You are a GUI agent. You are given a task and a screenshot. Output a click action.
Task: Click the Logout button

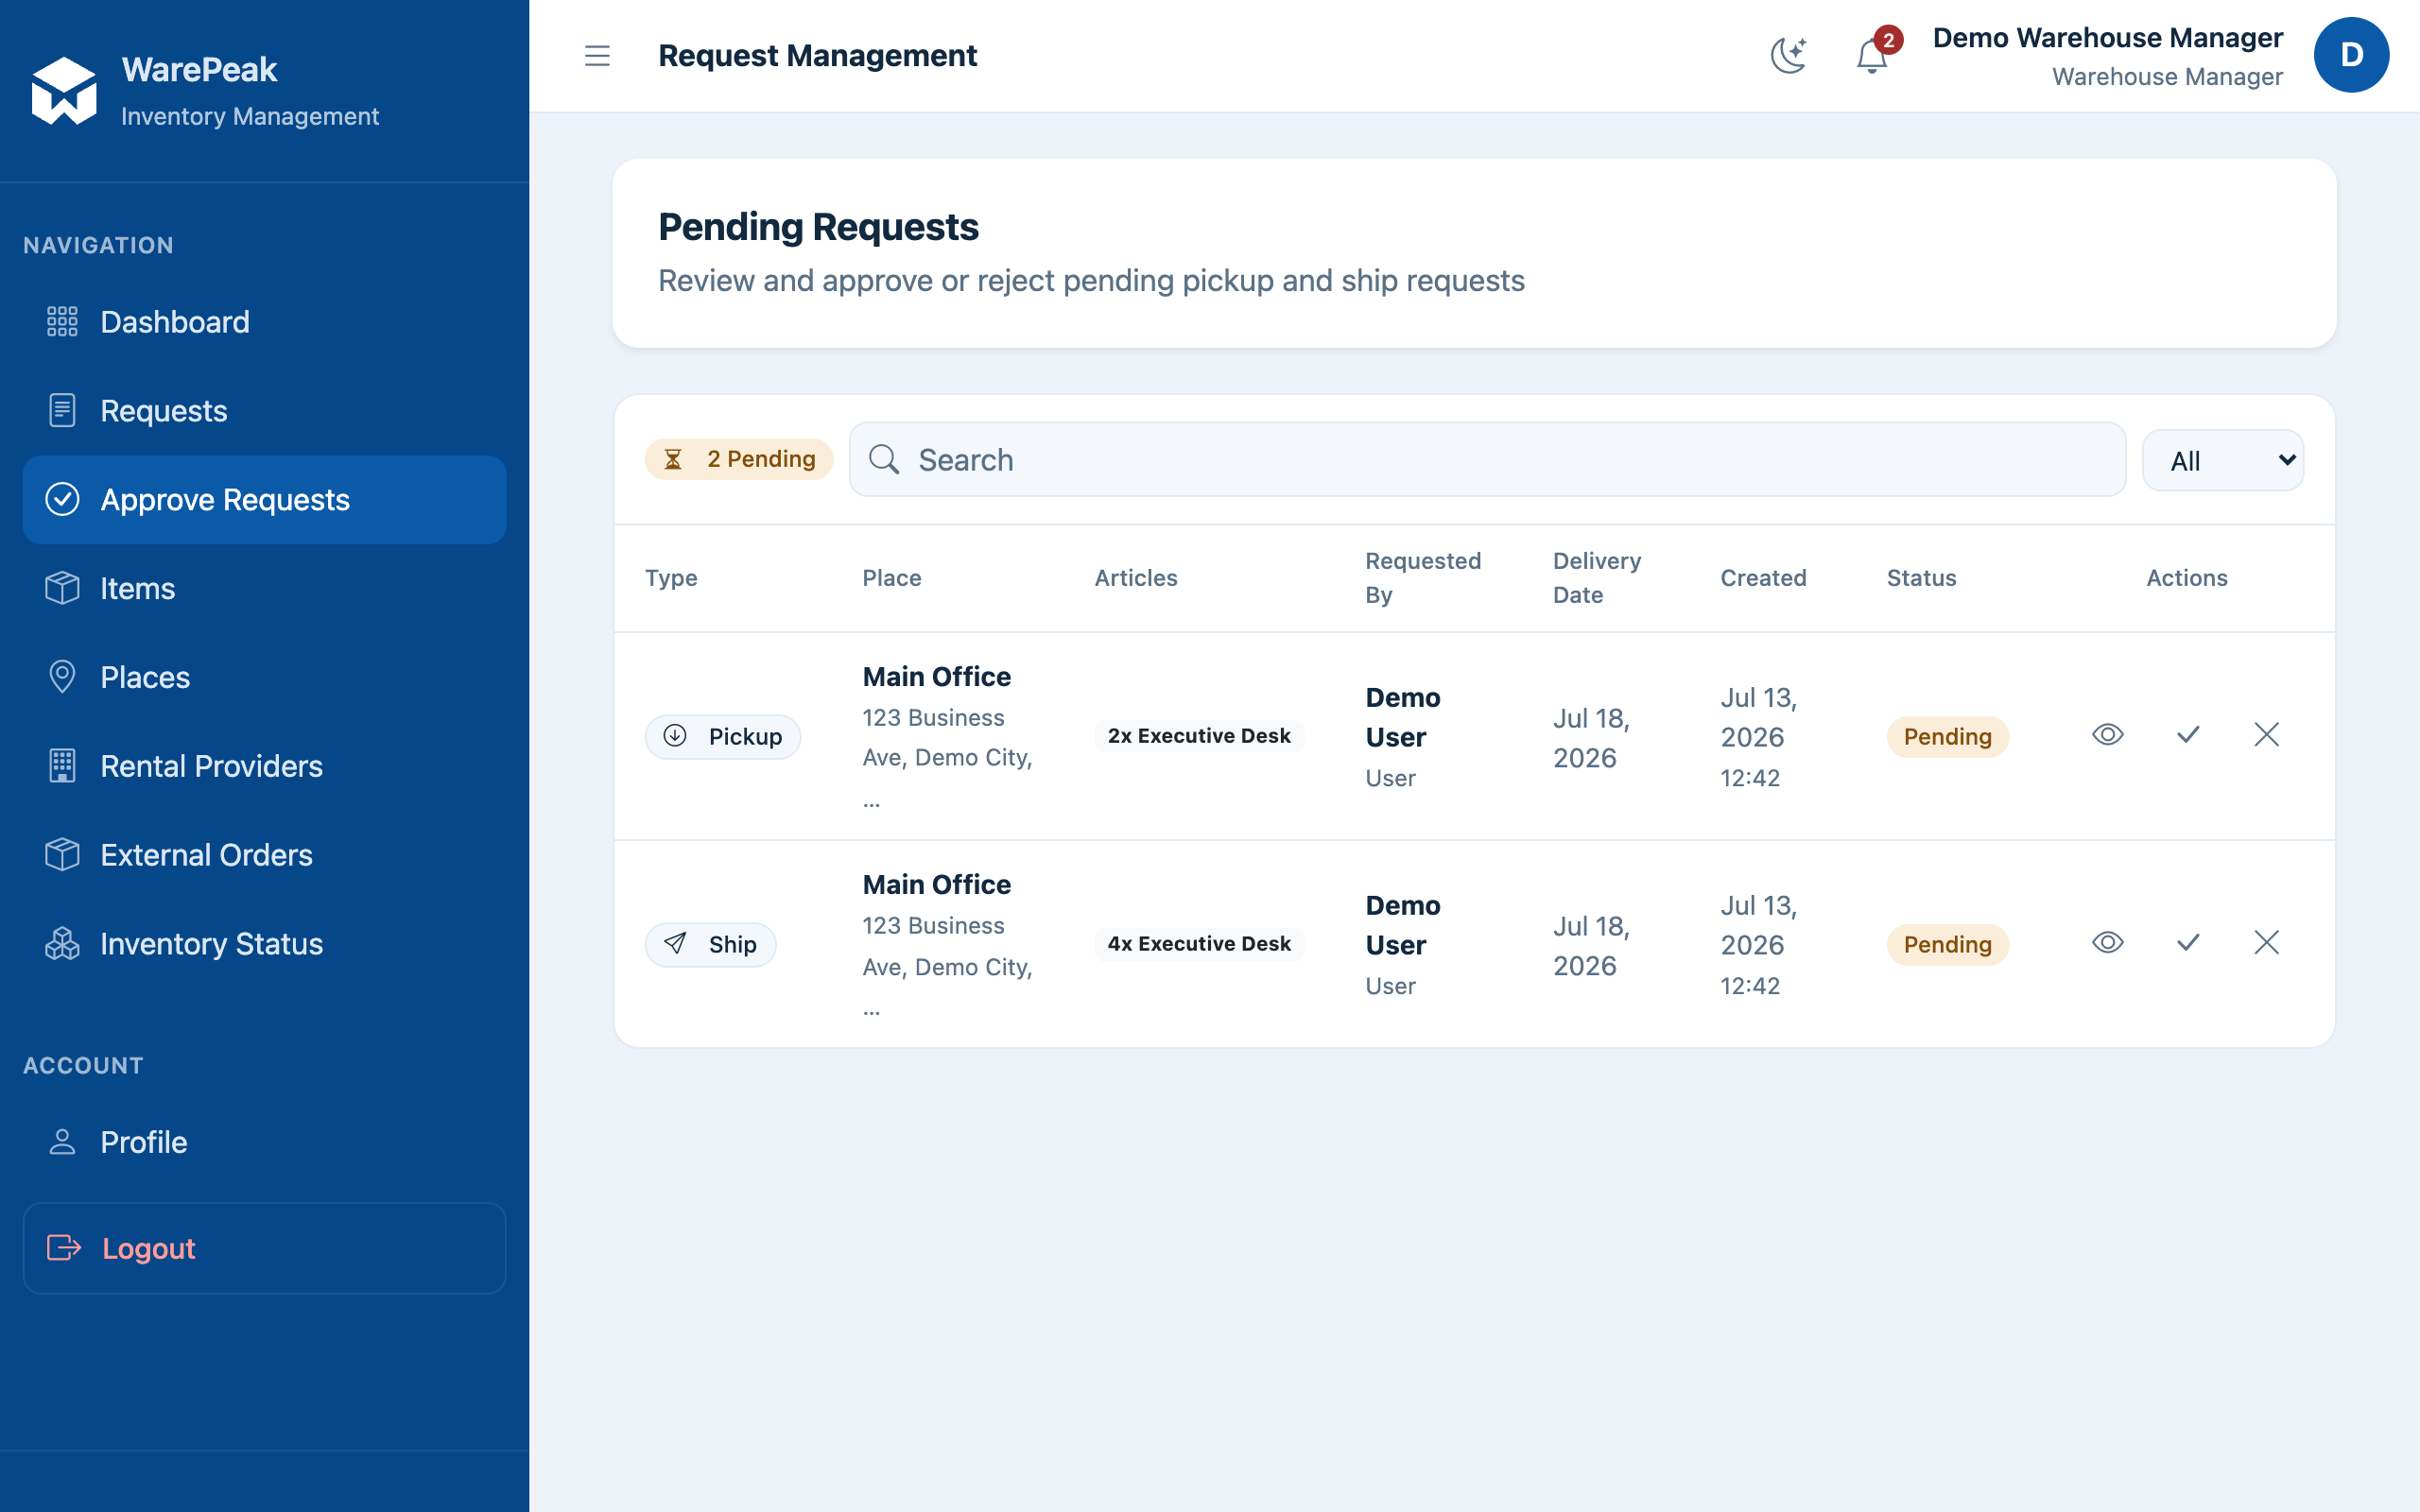(x=264, y=1248)
